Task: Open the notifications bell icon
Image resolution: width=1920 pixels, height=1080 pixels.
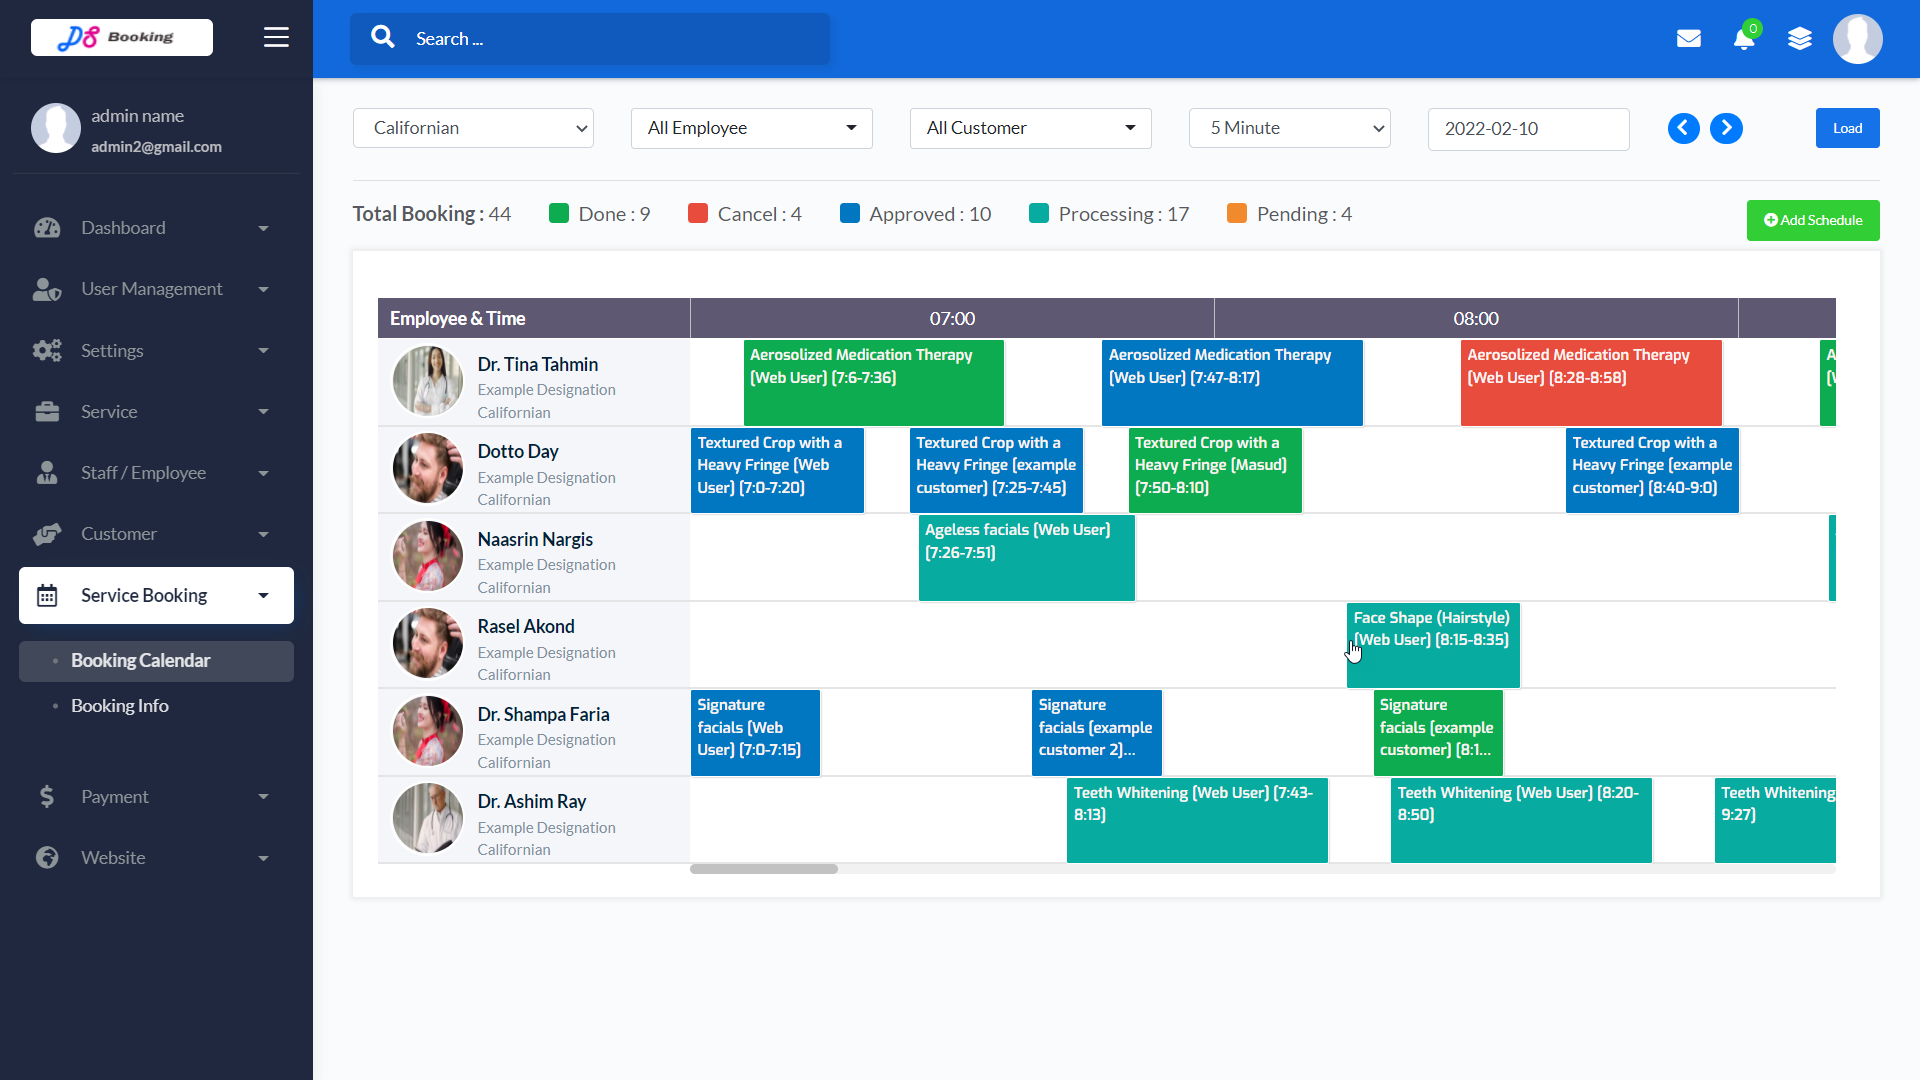Action: click(1744, 39)
